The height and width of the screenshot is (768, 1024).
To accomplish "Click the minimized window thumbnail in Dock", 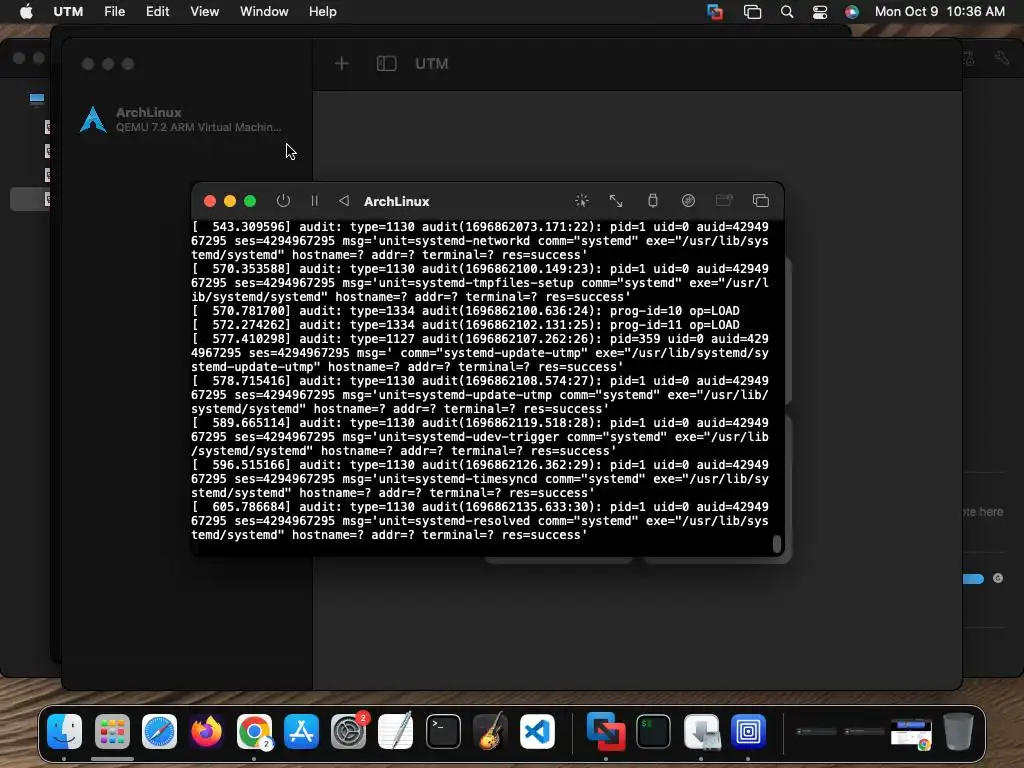I will coord(911,734).
